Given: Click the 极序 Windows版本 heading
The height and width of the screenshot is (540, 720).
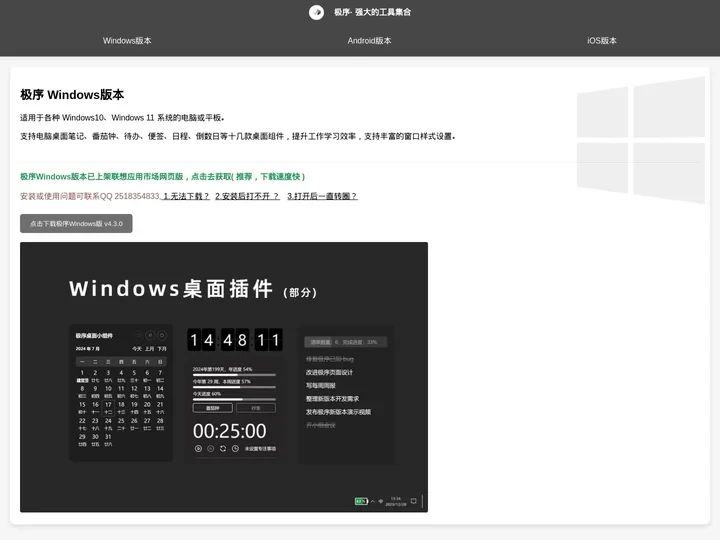Looking at the screenshot, I should [x=72, y=95].
